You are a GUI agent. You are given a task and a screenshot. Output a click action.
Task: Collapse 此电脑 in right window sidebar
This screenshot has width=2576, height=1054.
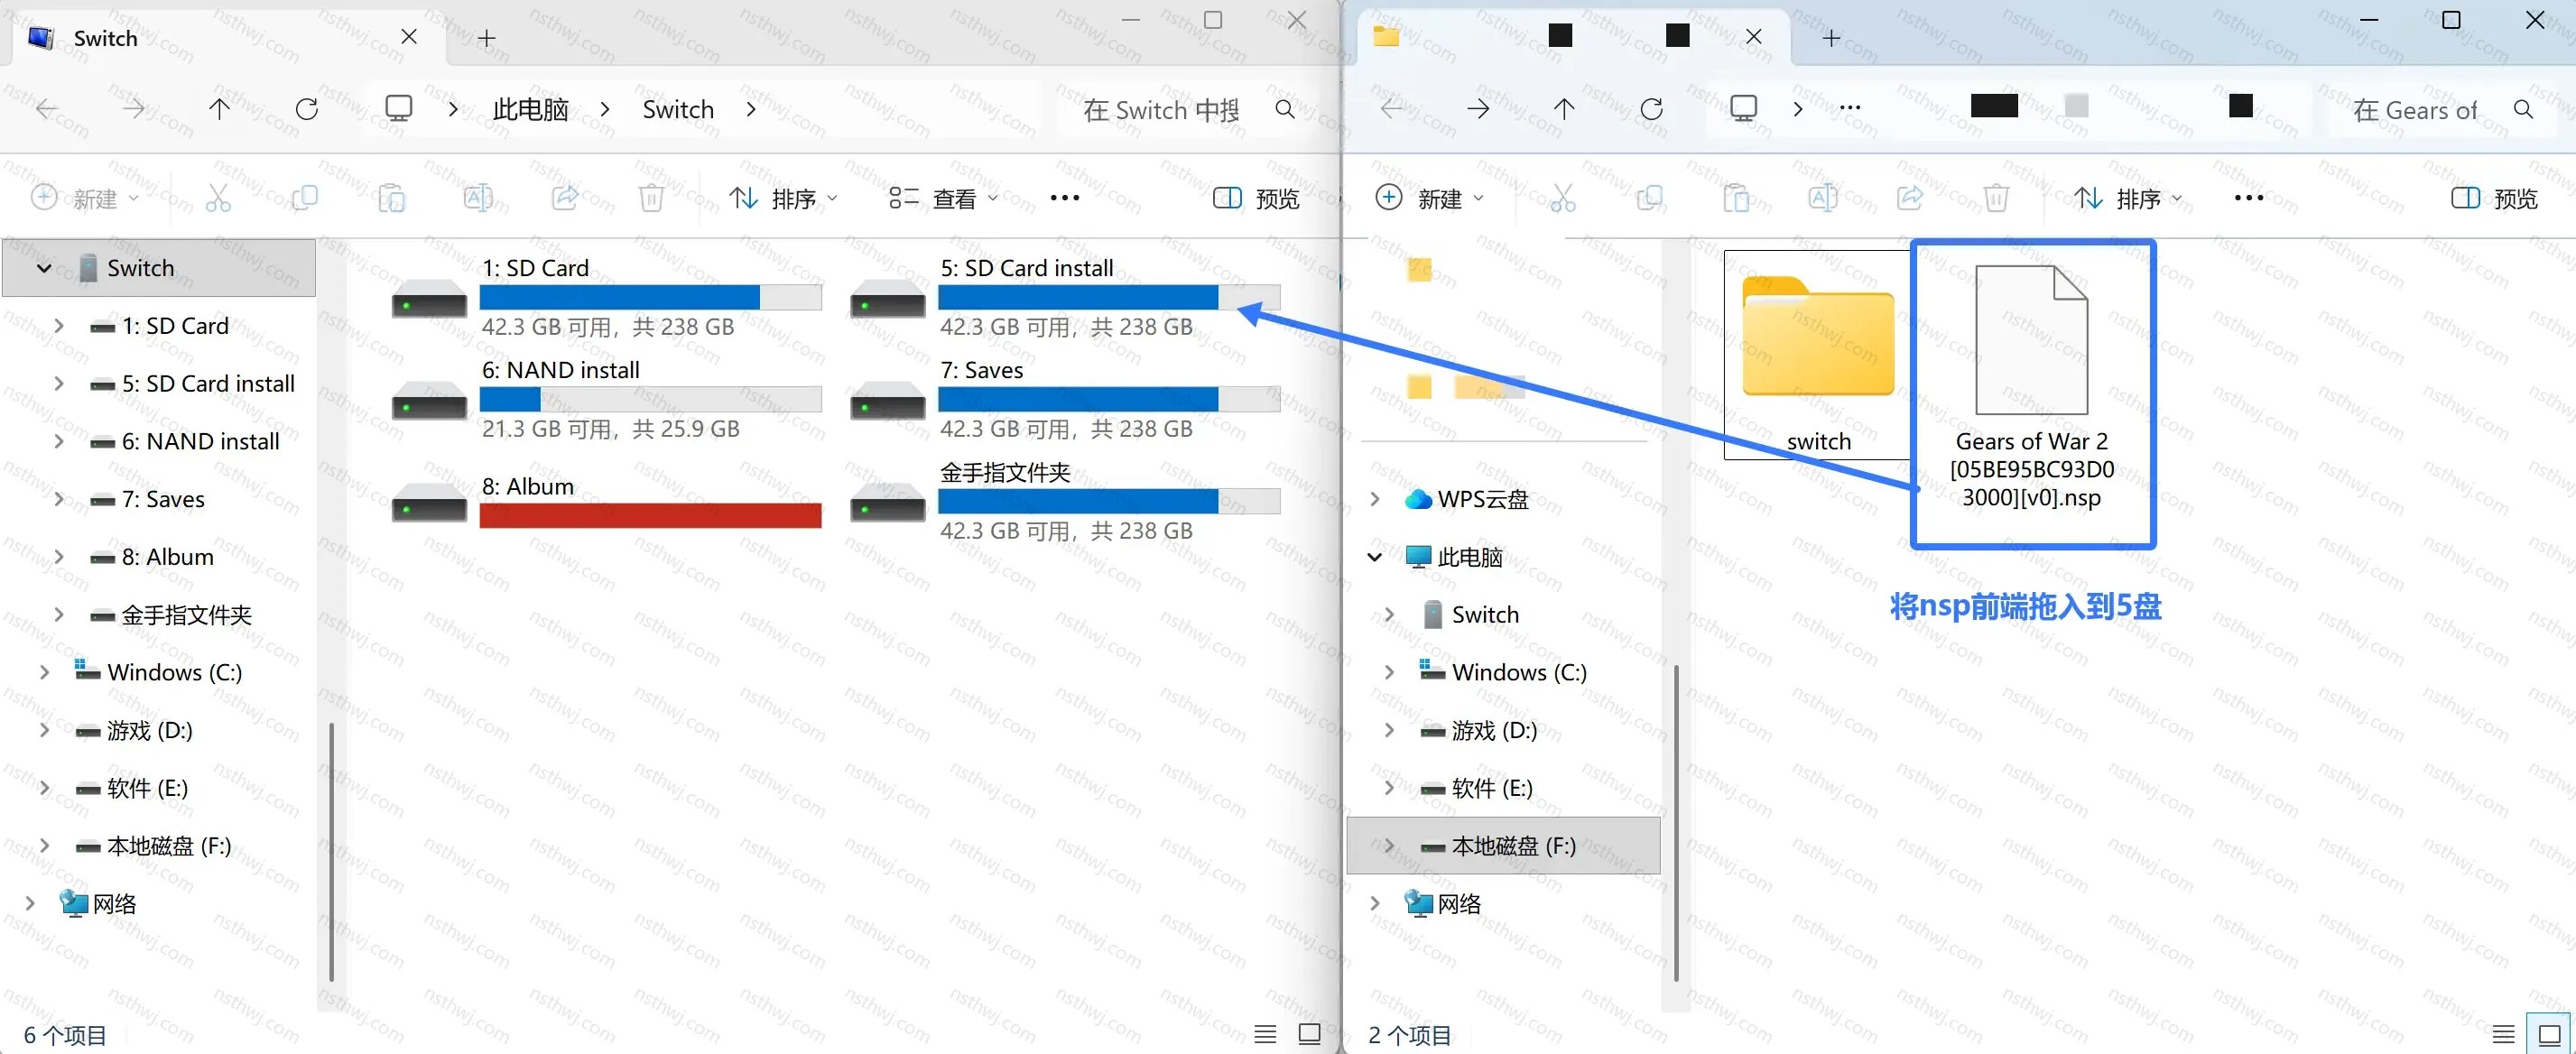click(x=1375, y=557)
